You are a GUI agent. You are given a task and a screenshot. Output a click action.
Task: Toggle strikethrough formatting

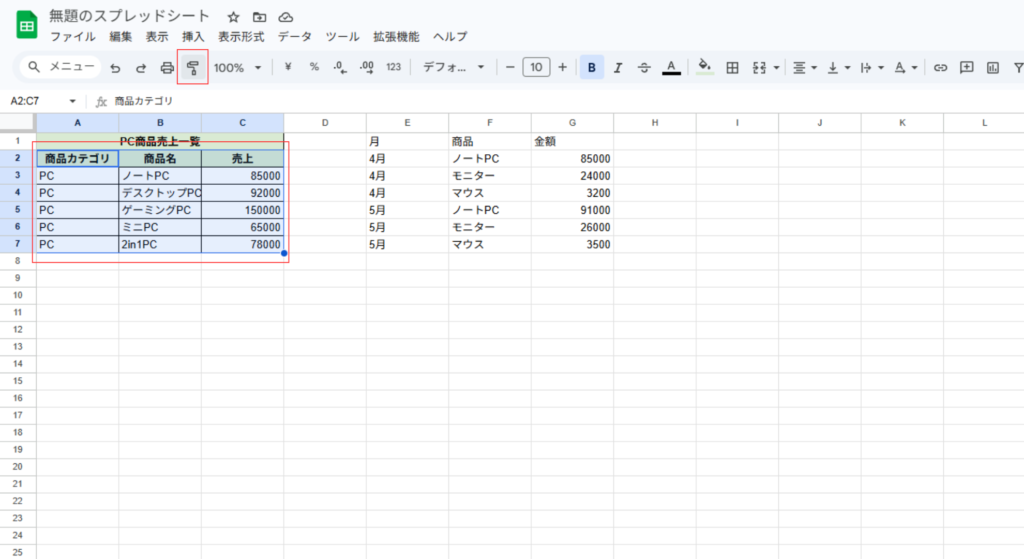644,68
